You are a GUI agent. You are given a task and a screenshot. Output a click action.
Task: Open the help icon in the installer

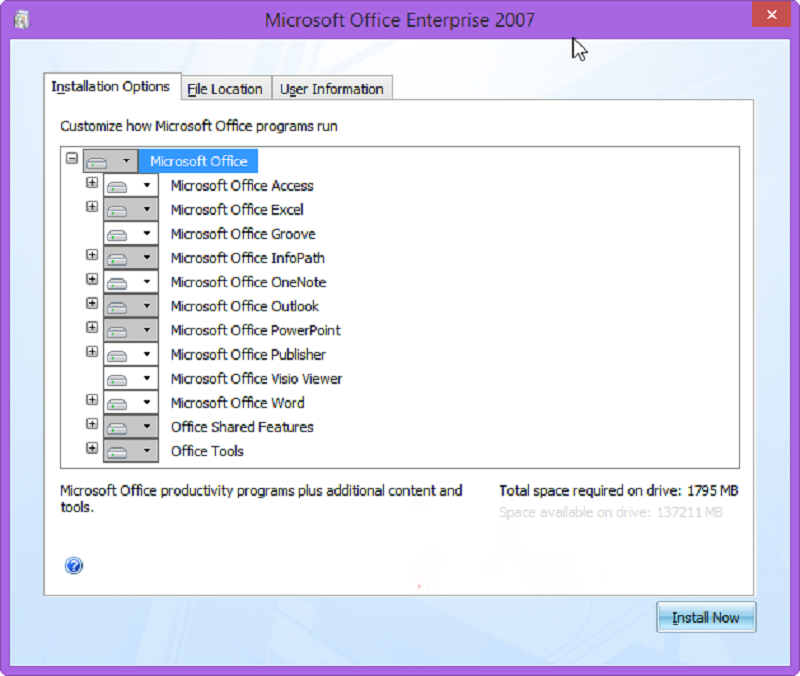pyautogui.click(x=74, y=565)
